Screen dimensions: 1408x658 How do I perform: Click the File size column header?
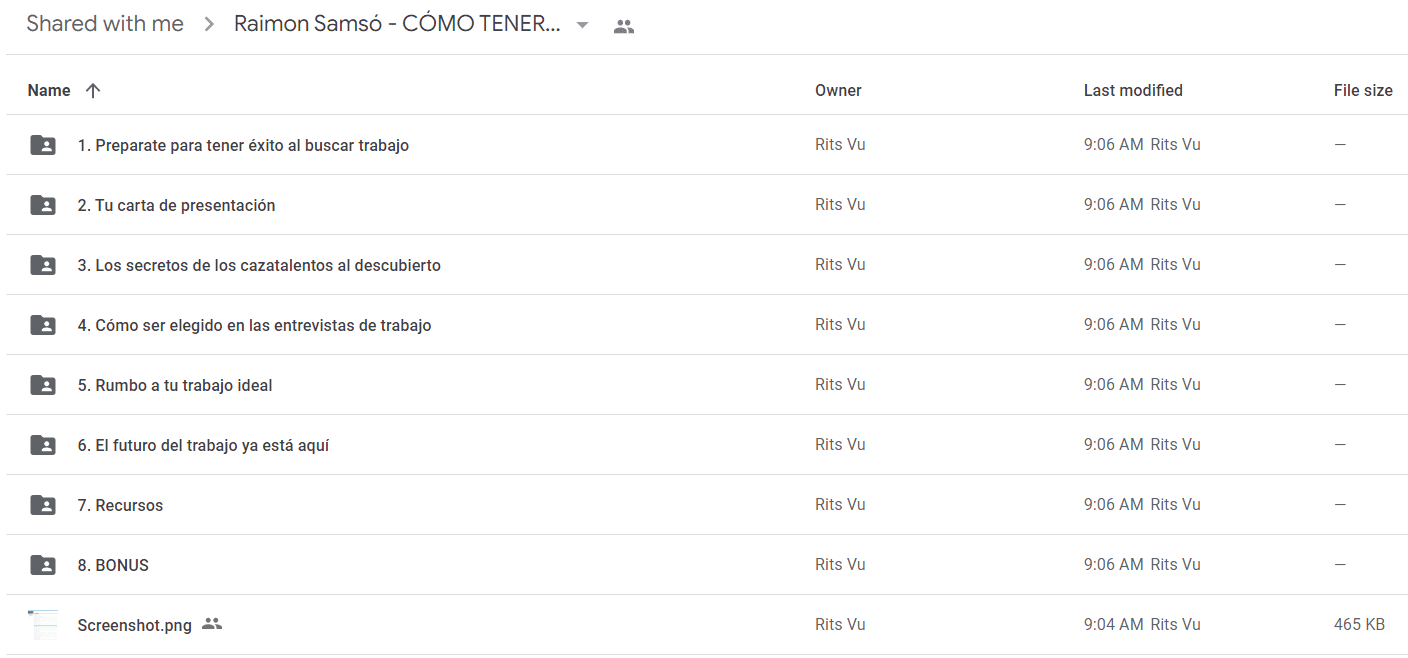(1363, 90)
